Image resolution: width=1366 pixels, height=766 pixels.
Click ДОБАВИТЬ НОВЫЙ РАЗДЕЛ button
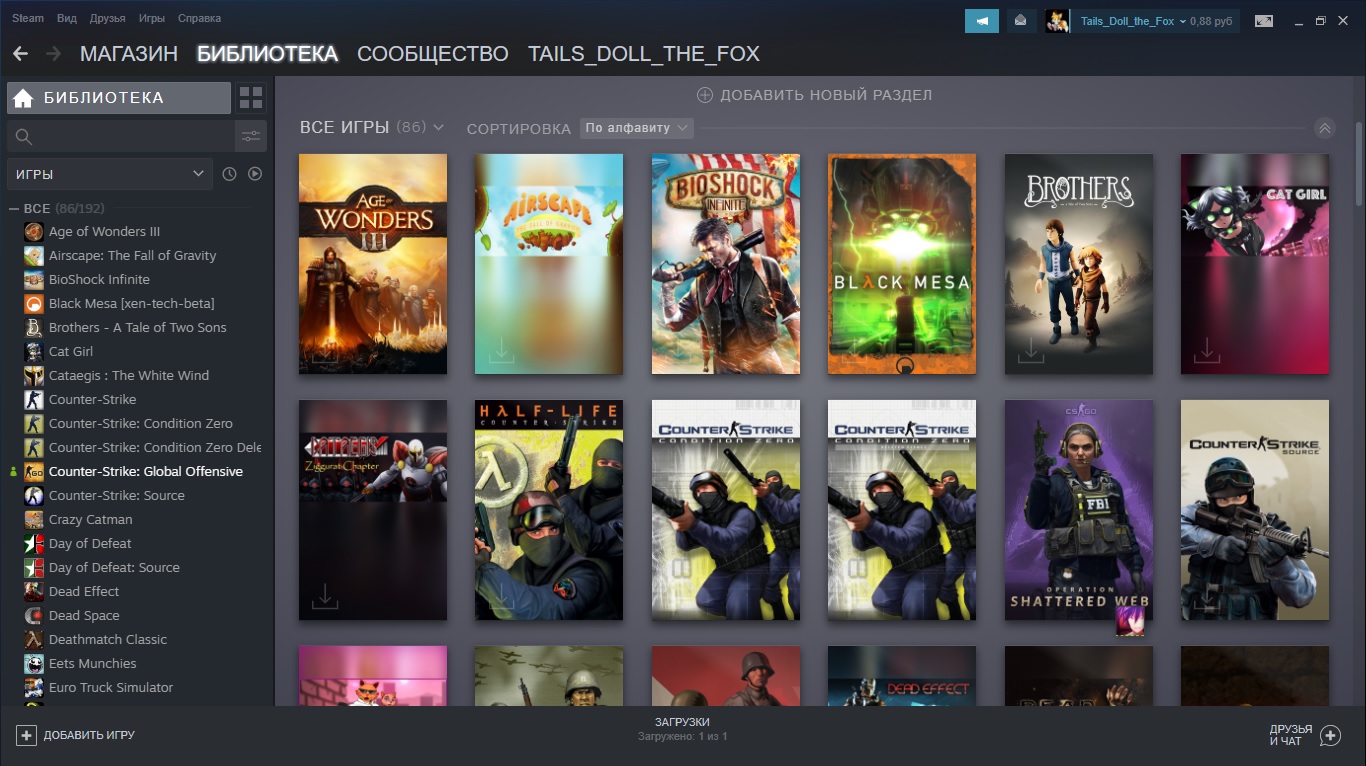coord(814,95)
